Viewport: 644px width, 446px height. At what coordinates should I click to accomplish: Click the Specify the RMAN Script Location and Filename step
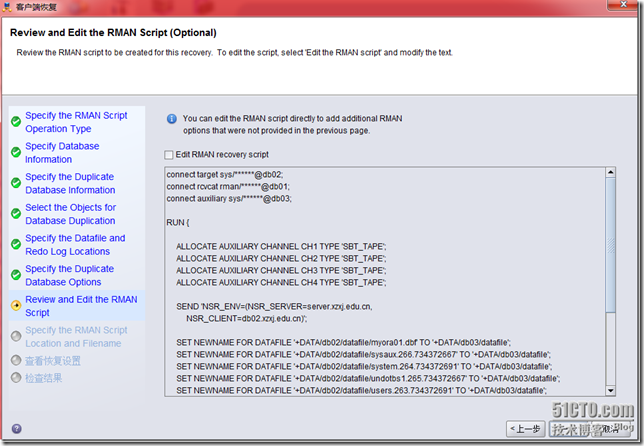(x=76, y=337)
